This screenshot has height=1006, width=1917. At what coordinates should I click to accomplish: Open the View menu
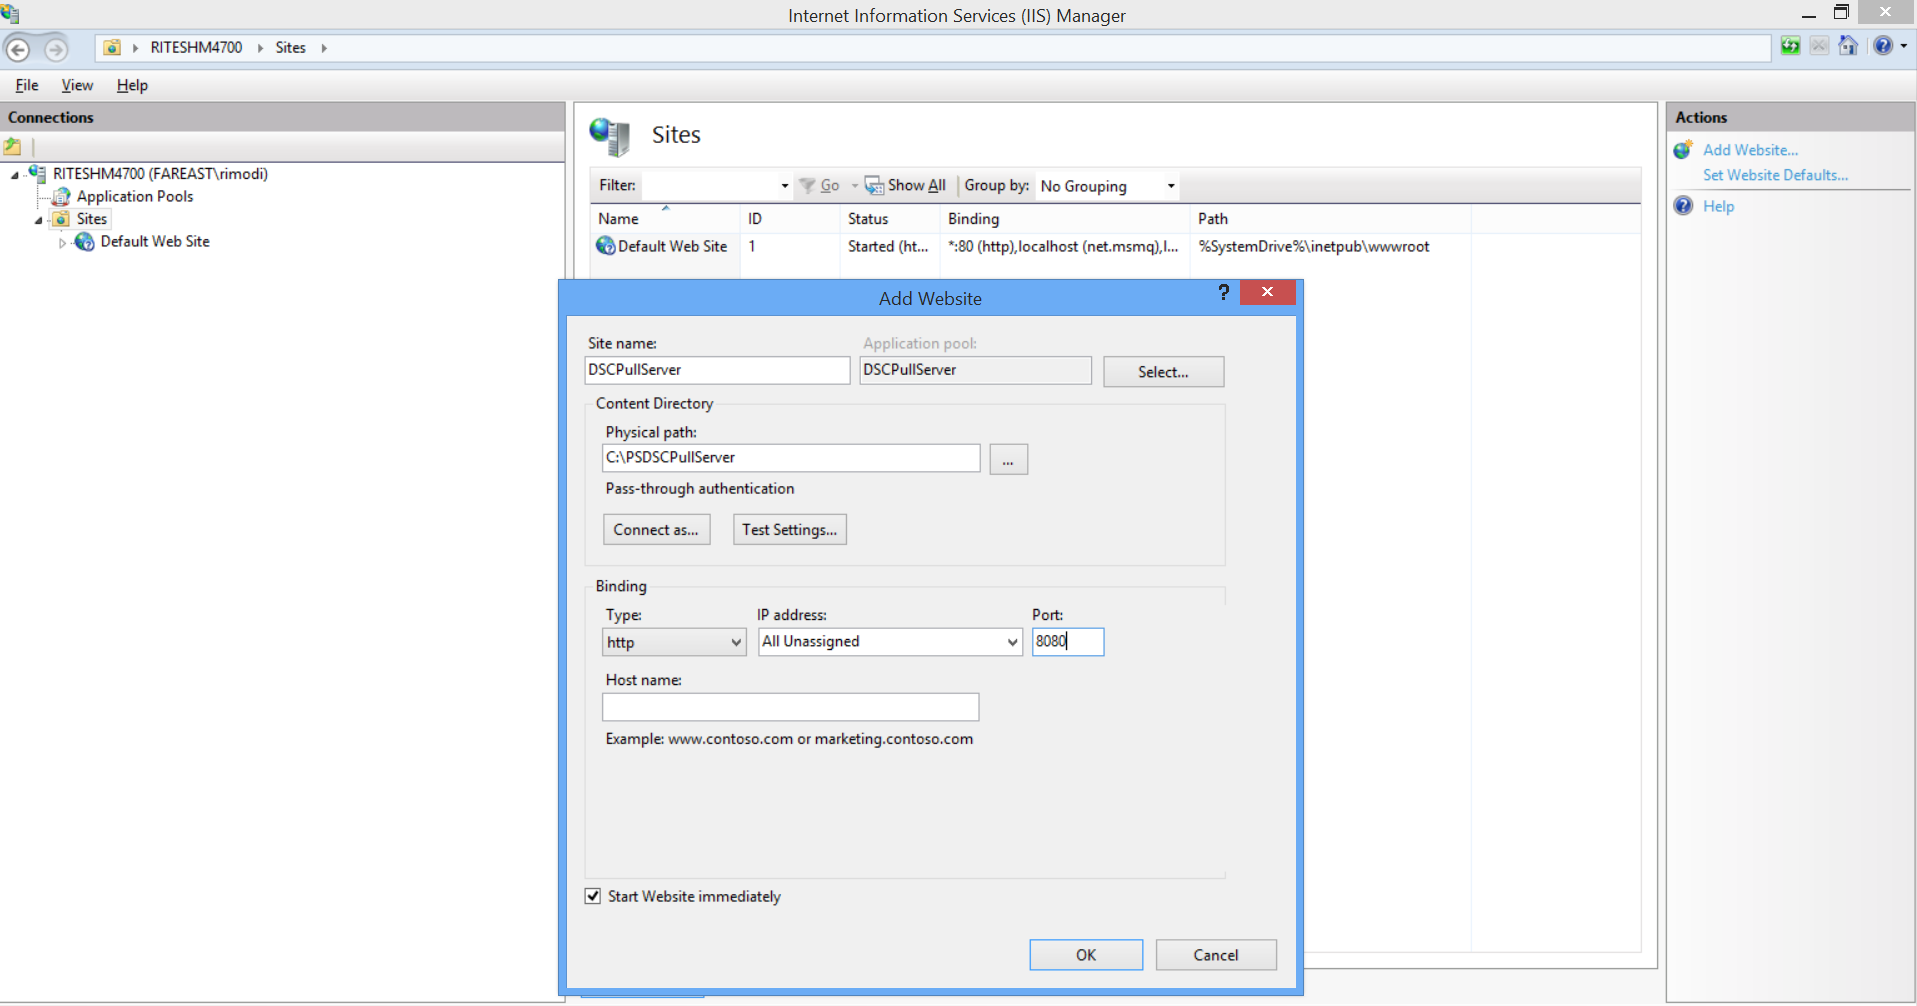tap(77, 85)
